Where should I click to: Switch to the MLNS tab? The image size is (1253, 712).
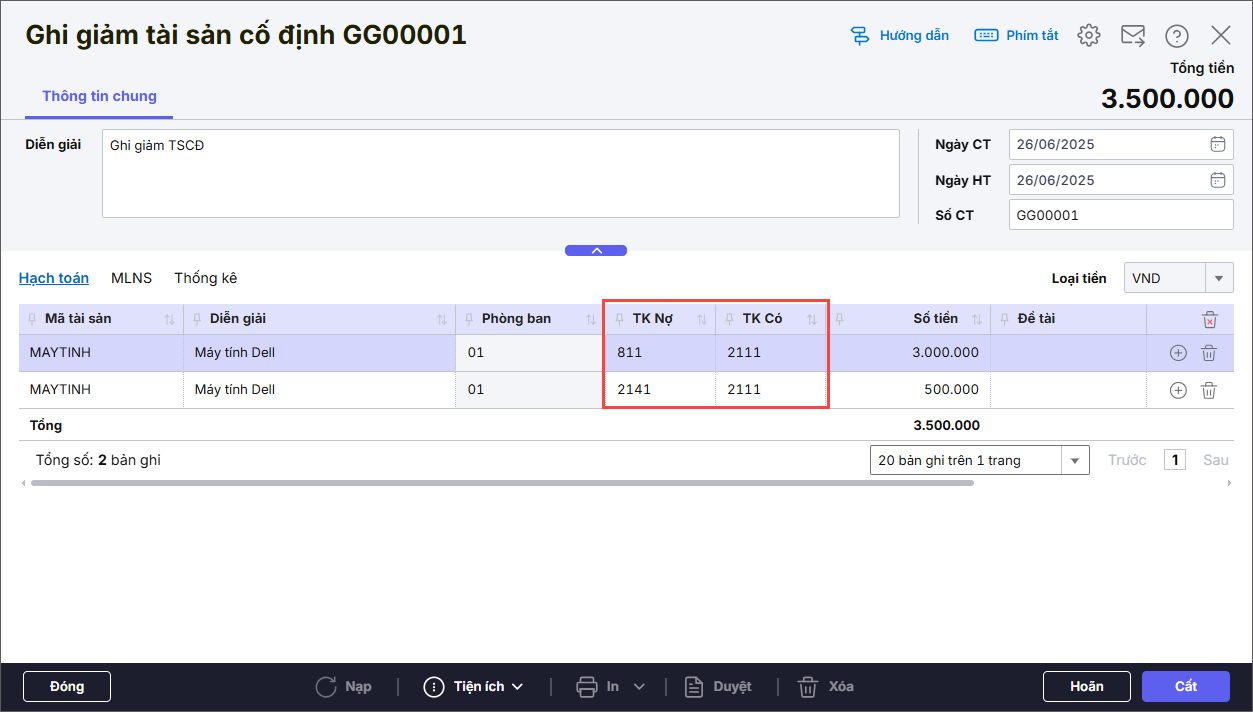click(x=131, y=278)
